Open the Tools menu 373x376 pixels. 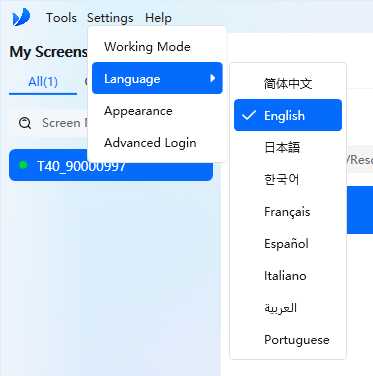61,18
